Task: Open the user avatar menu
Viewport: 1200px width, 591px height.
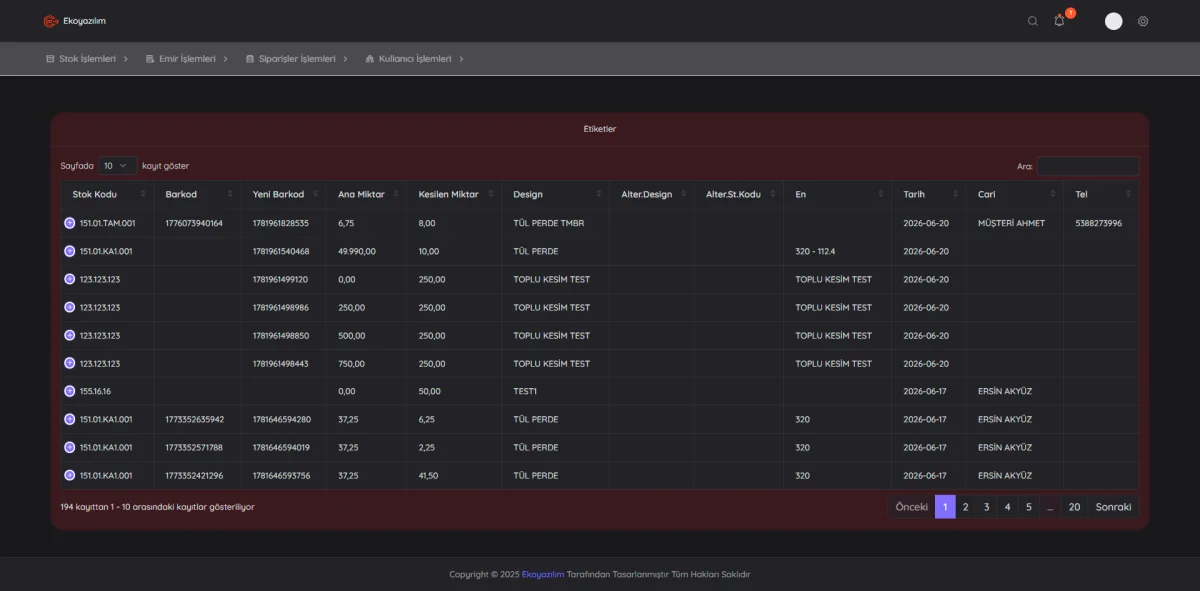Action: (x=1113, y=21)
